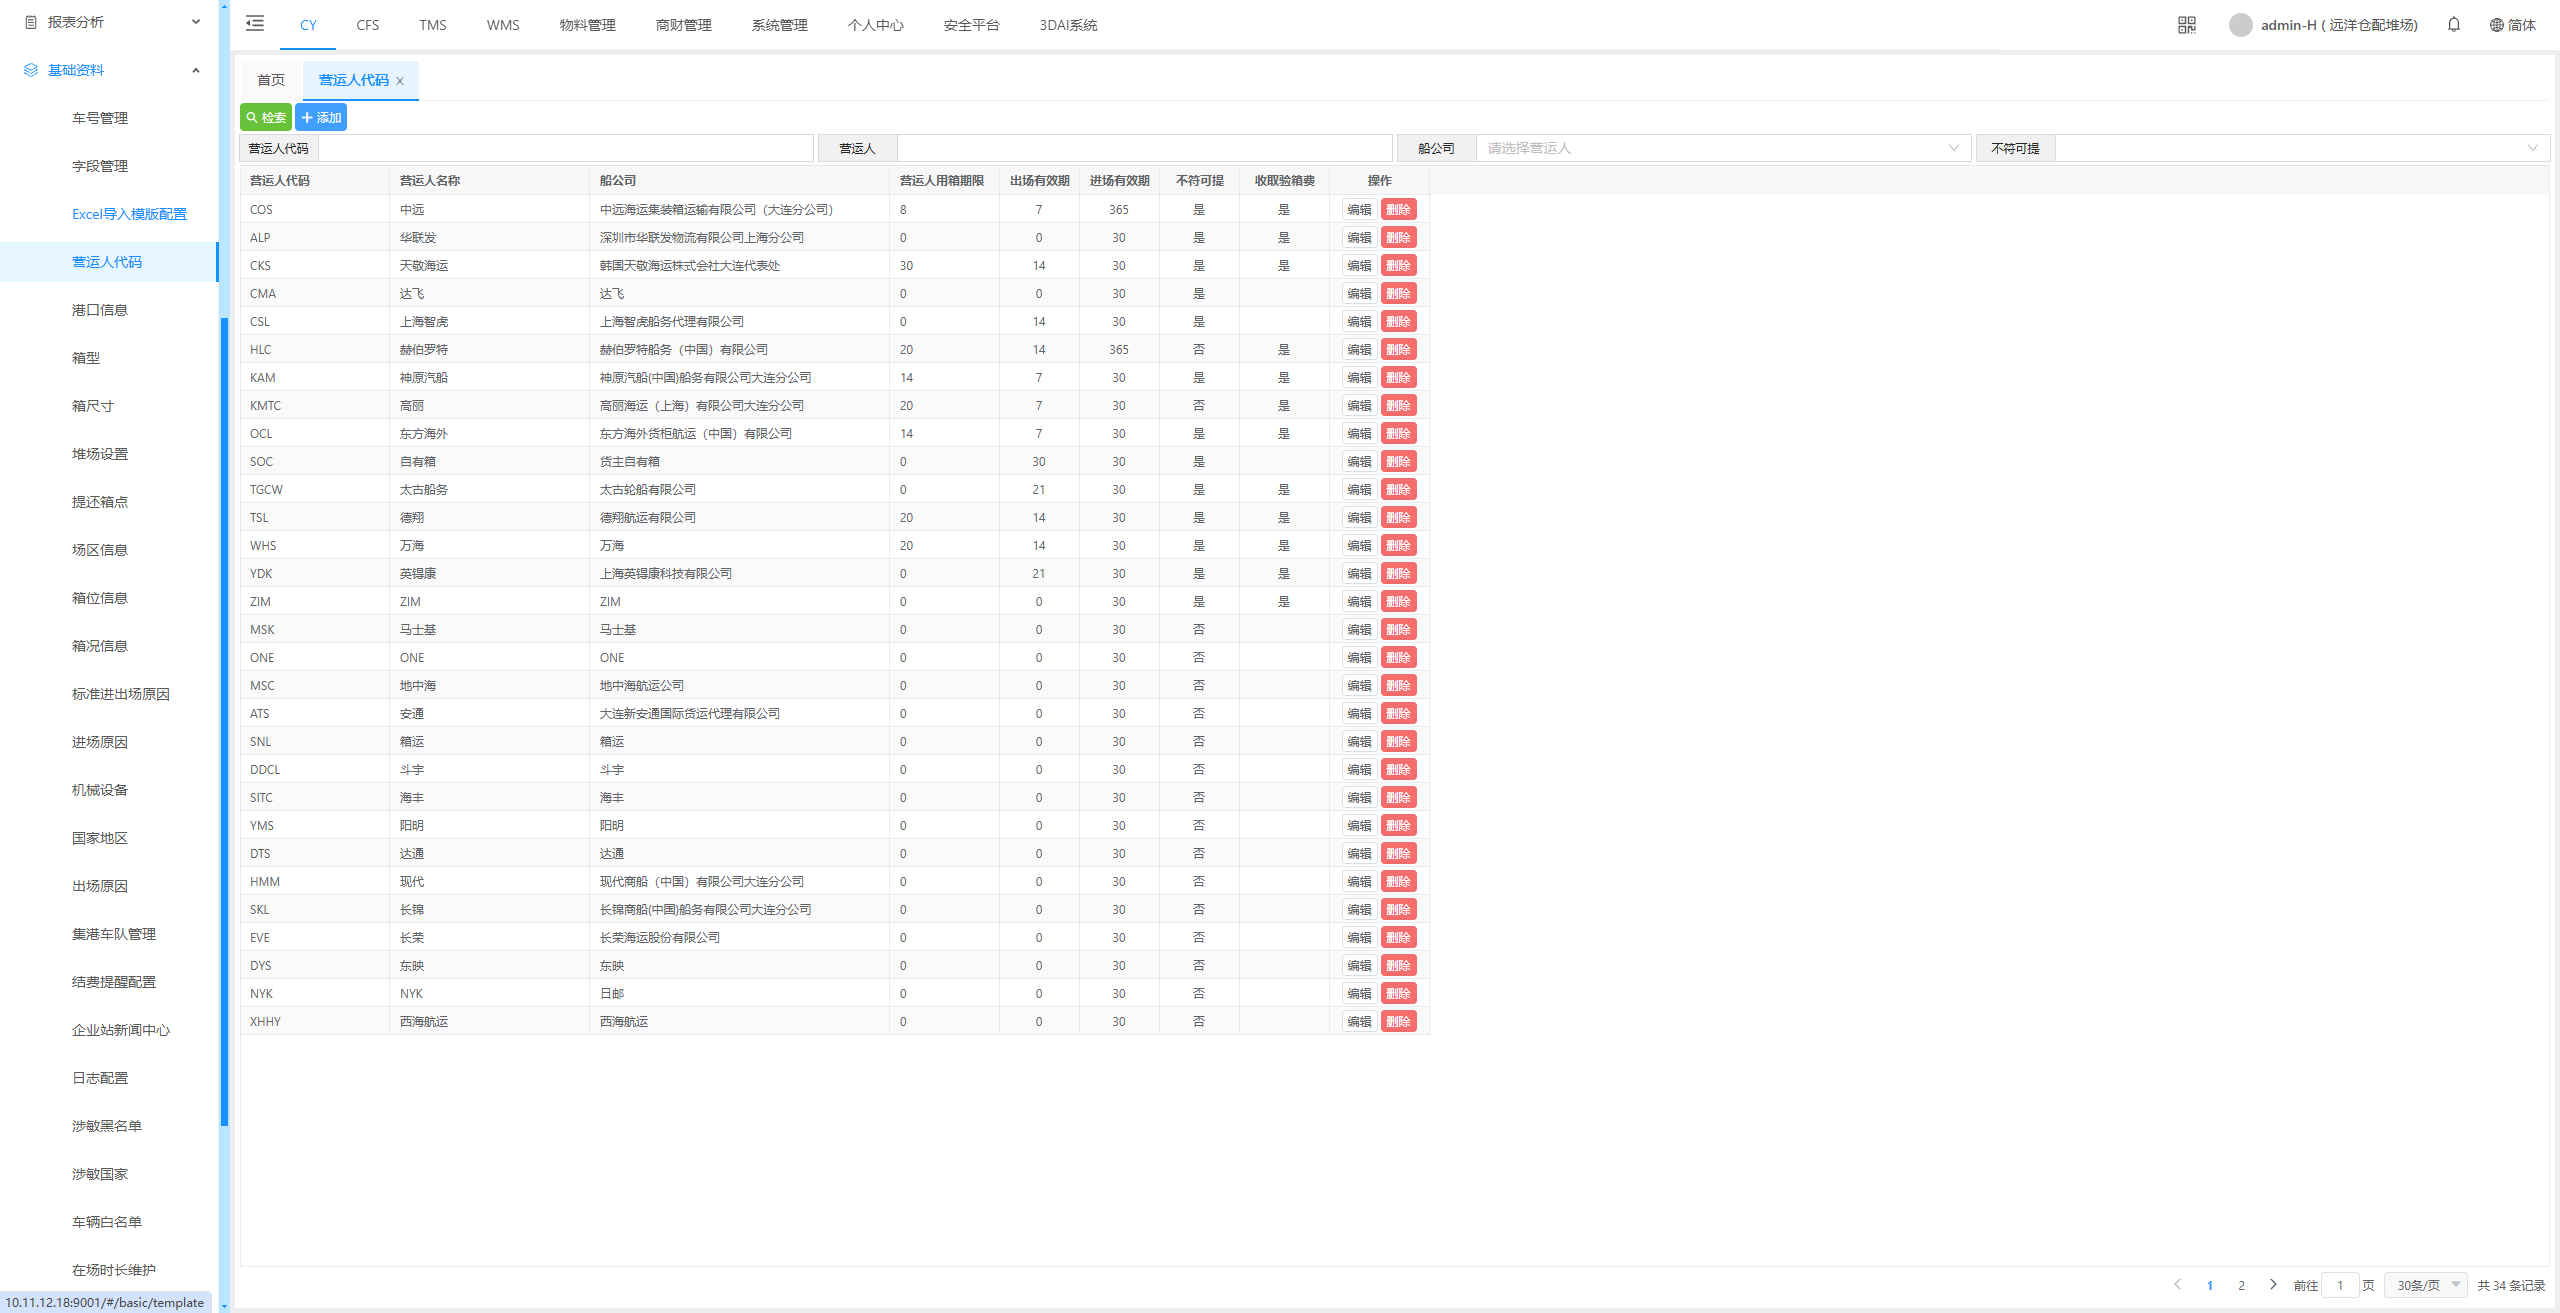Click the globe language switcher 简体

(2512, 25)
